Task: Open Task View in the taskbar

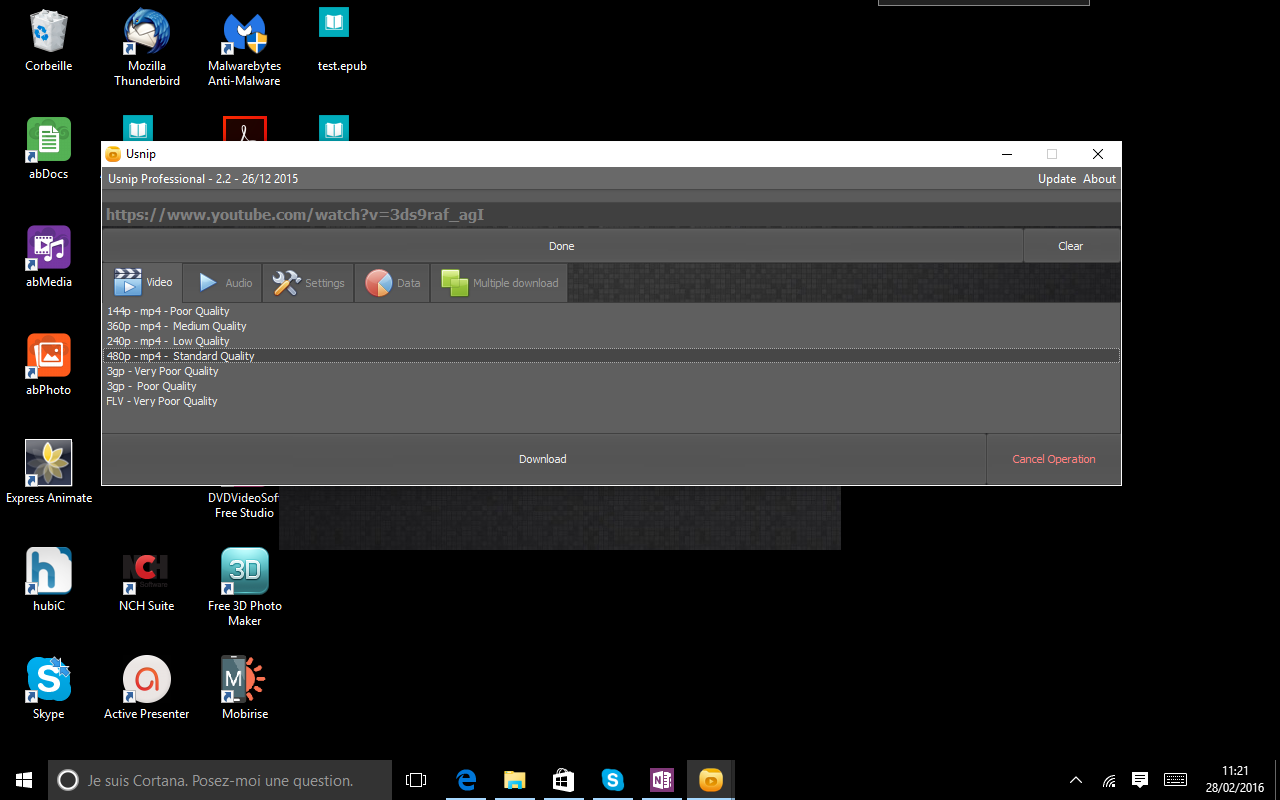Action: tap(416, 780)
